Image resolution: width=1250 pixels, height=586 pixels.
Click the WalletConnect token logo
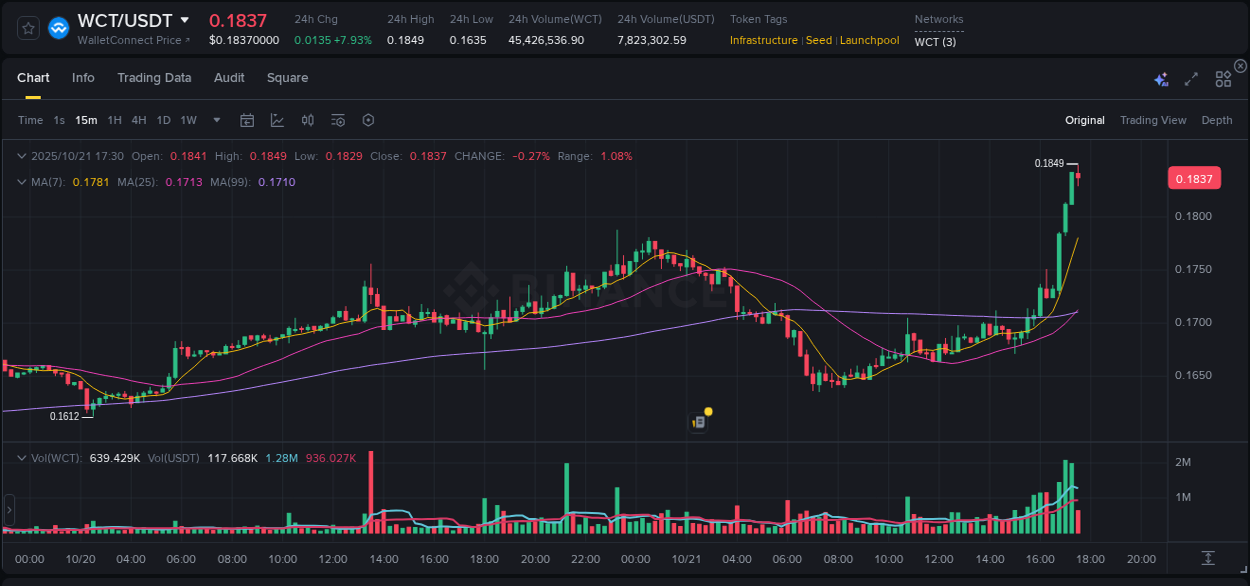tap(58, 27)
